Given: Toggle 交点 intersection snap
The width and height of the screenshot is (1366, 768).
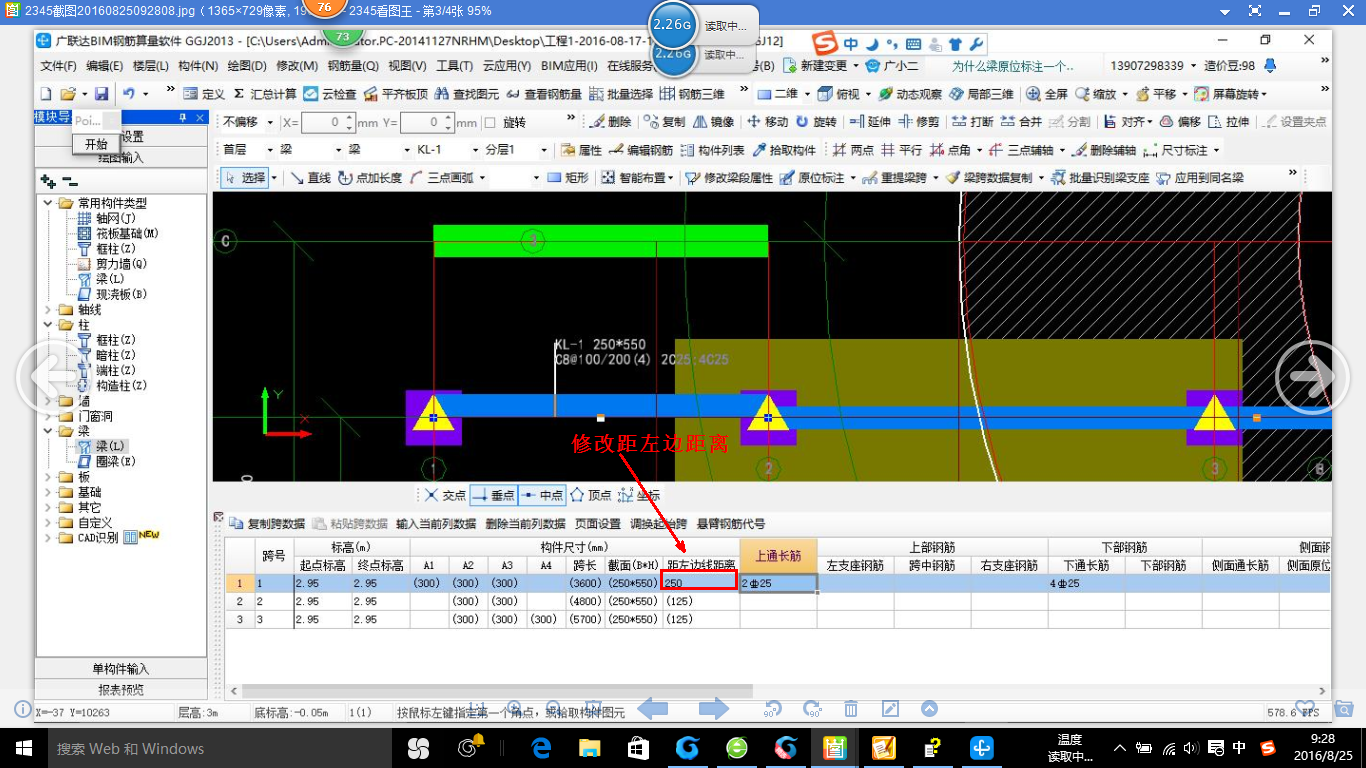Looking at the screenshot, I should (445, 495).
